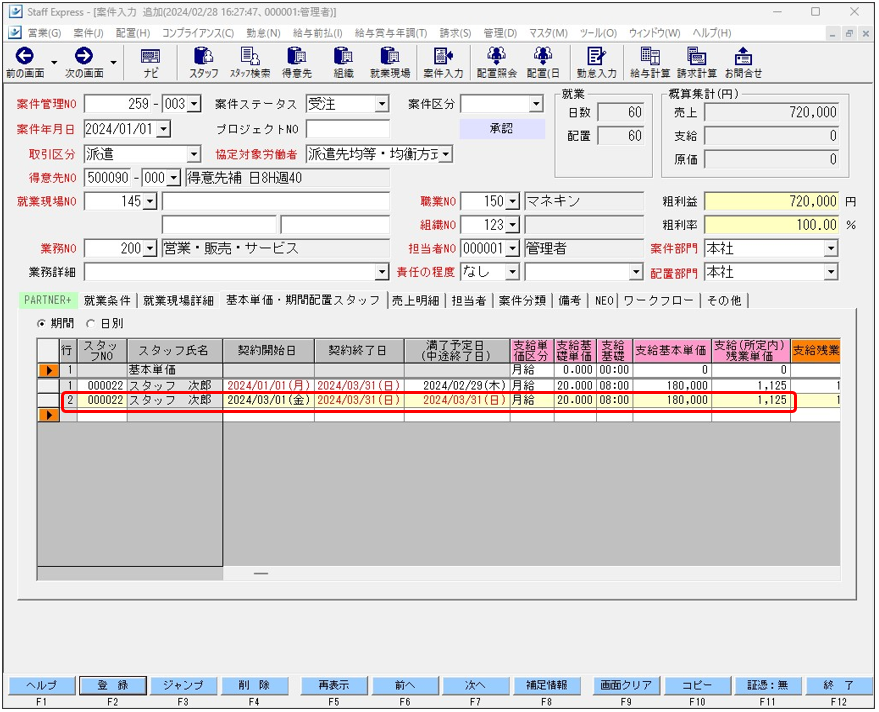The image size is (879, 712).
Task: Open the 案件年月日 date dropdown
Action: [x=163, y=129]
